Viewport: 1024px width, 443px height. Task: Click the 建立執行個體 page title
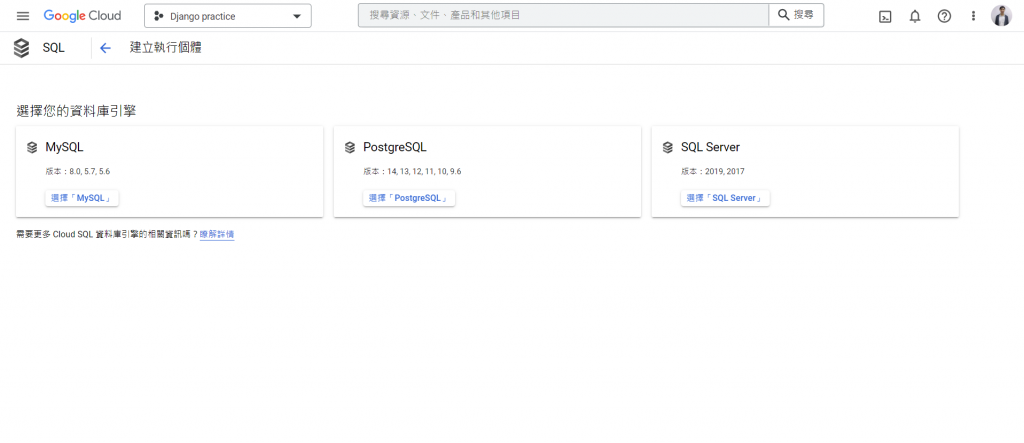click(x=166, y=48)
